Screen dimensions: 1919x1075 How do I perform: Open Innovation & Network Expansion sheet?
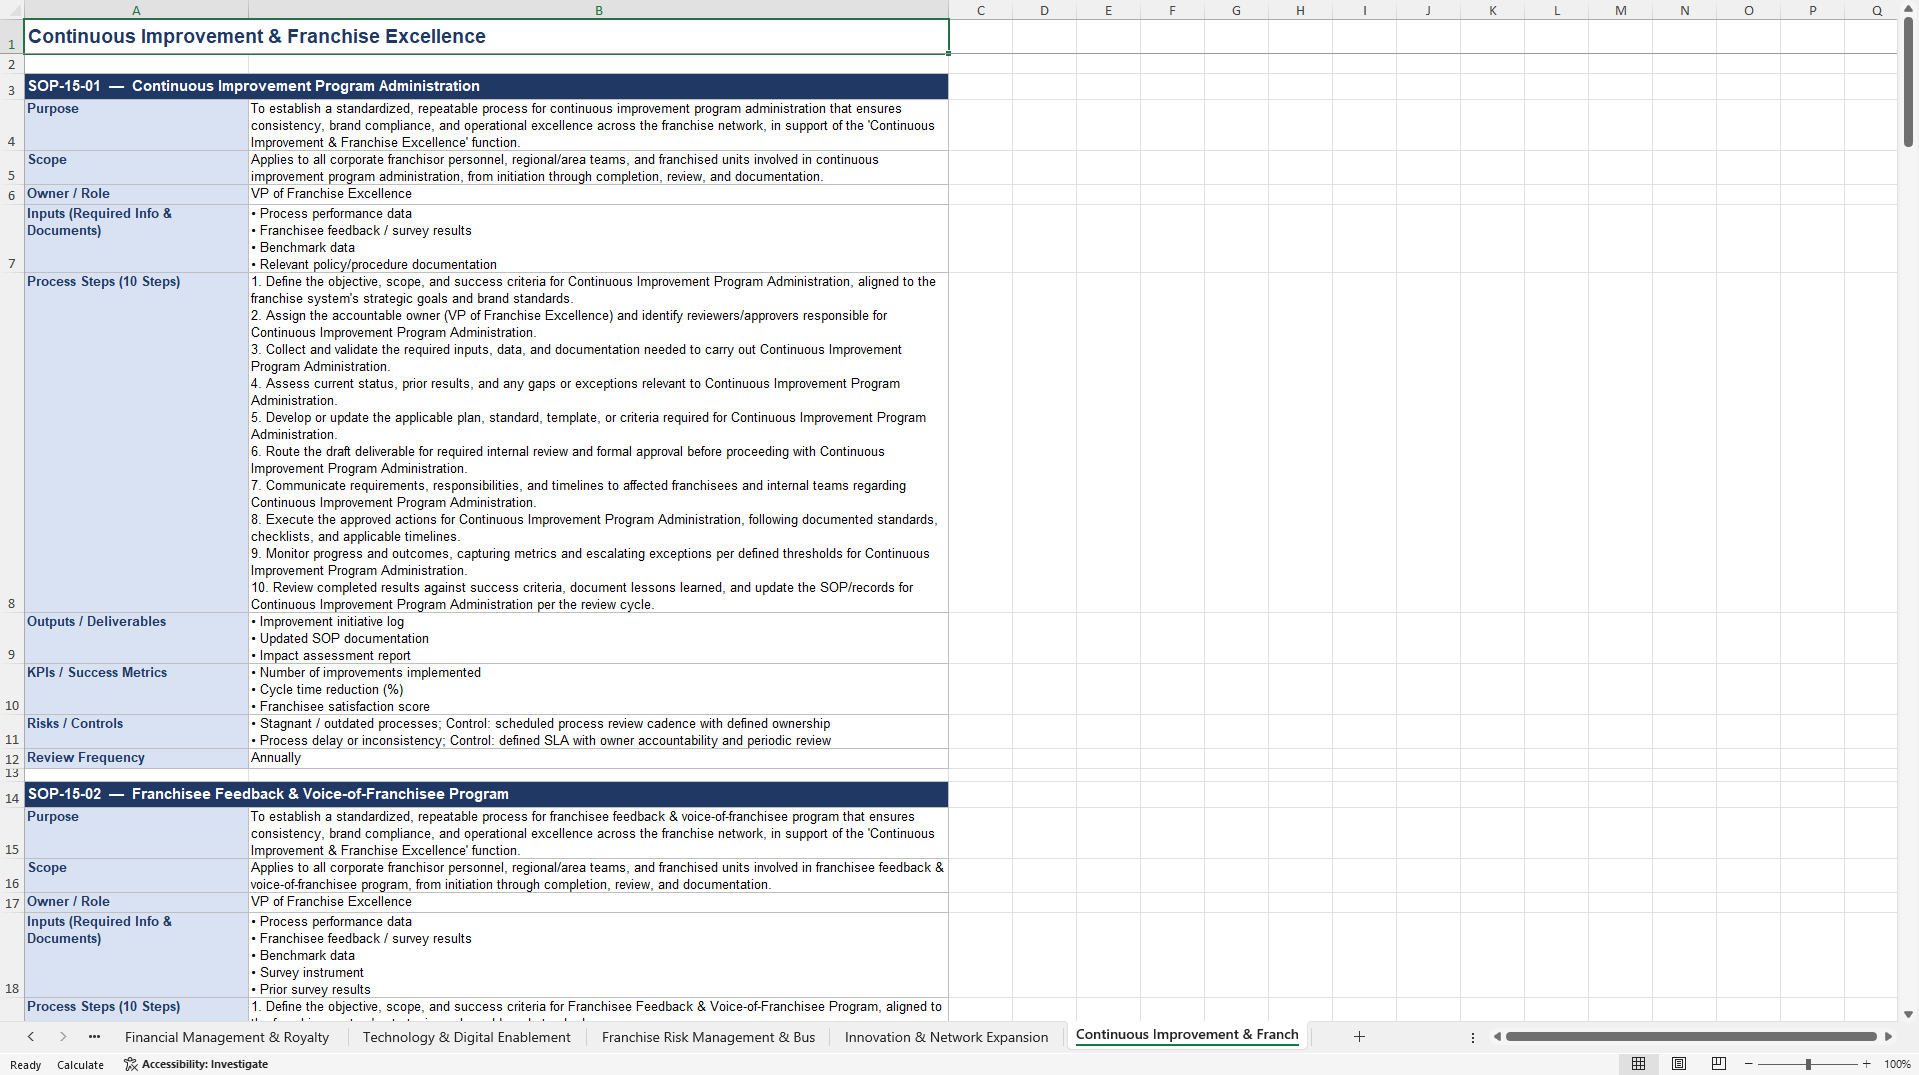point(946,1037)
